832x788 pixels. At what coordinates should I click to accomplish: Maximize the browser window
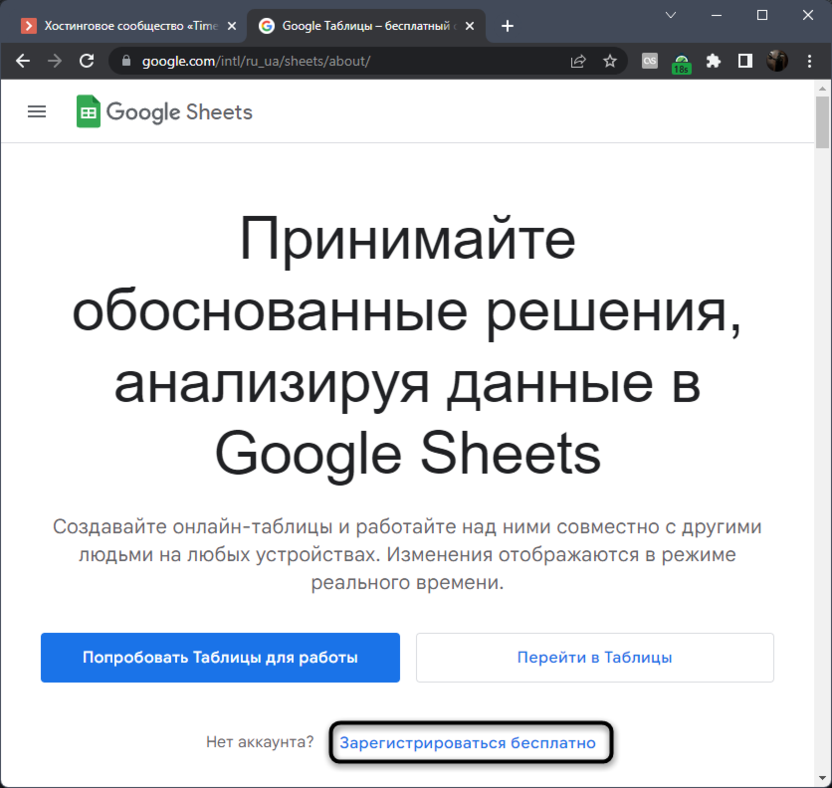tap(762, 15)
